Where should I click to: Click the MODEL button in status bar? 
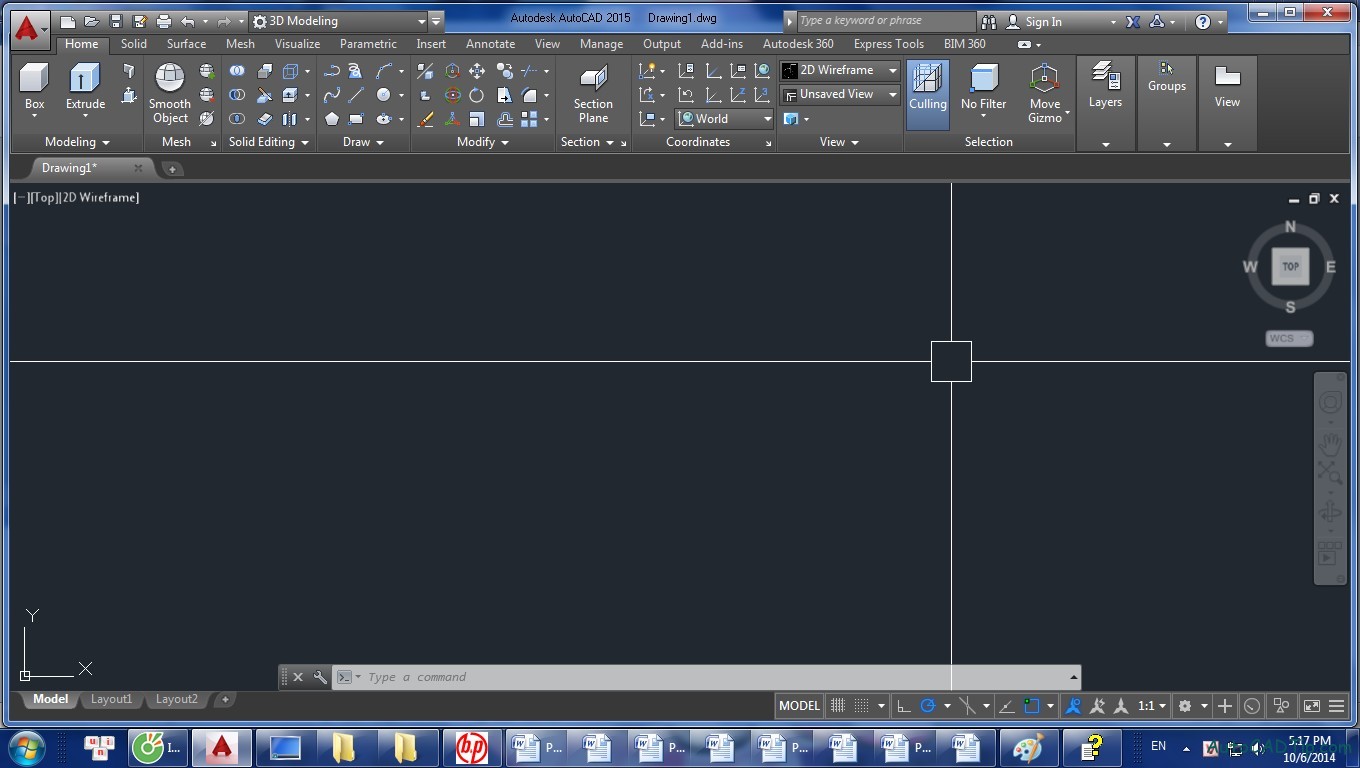799,706
